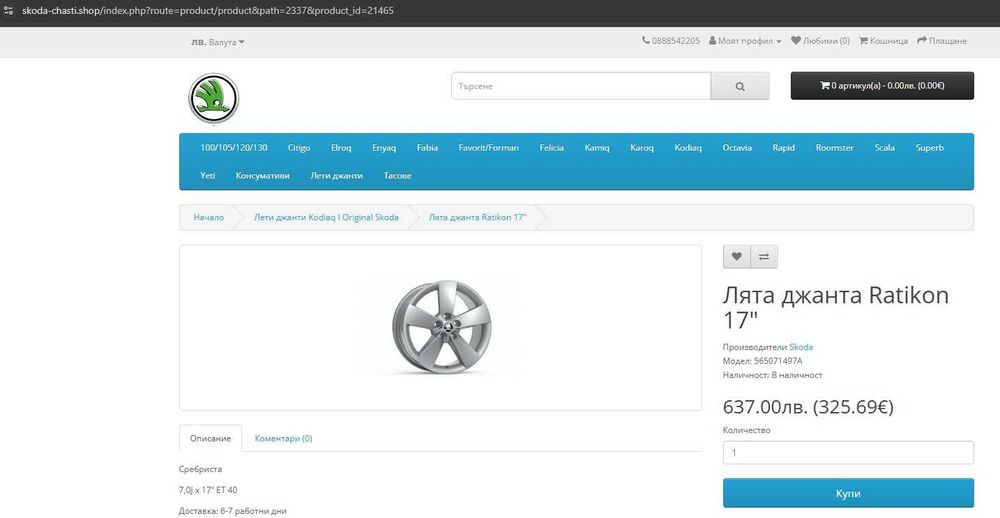Click the Купи buy button

pyautogui.click(x=848, y=493)
